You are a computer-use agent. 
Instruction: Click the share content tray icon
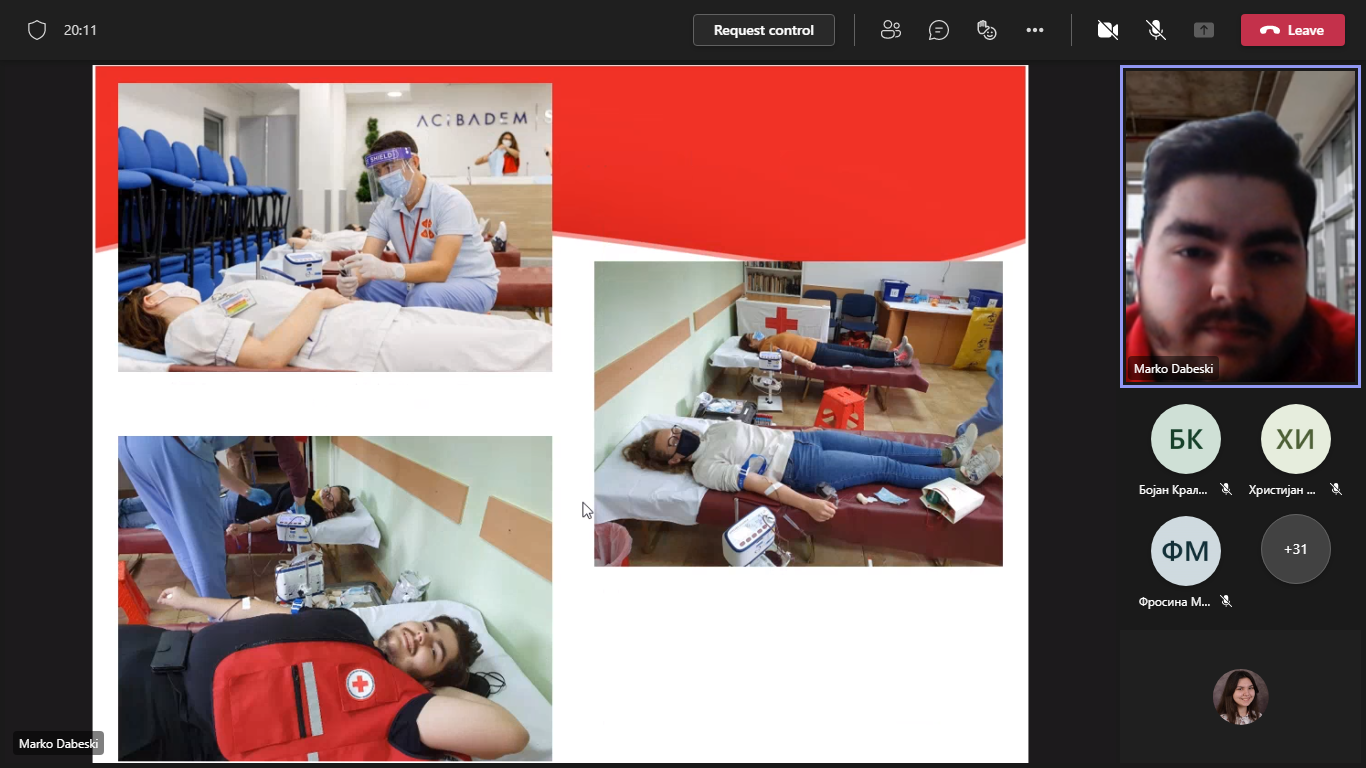pos(1204,30)
